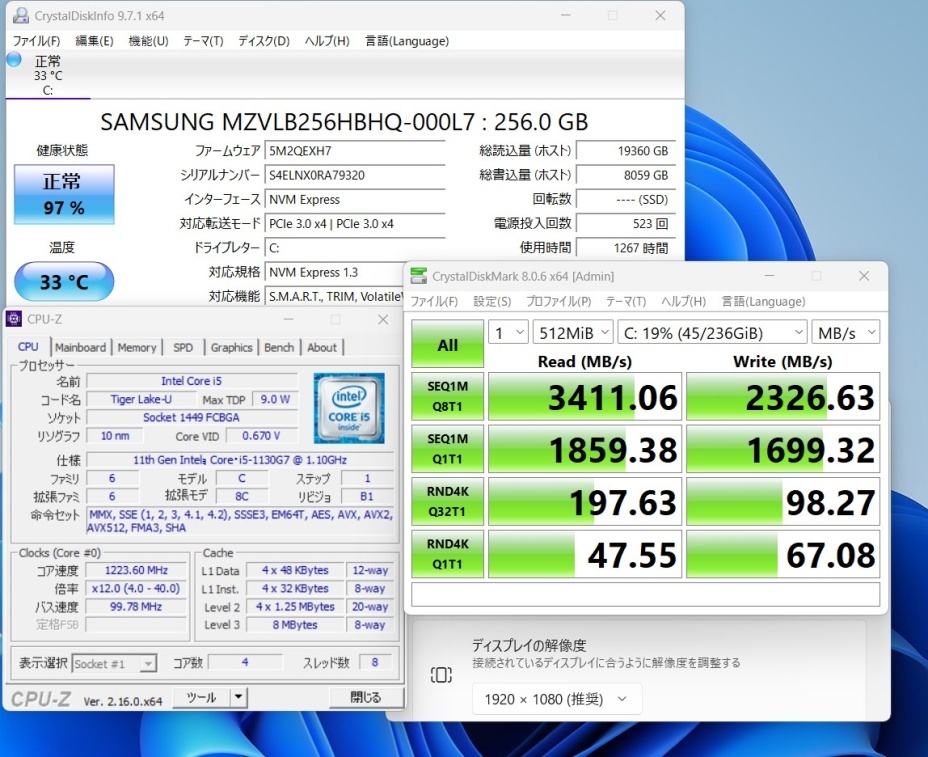This screenshot has width=928, height=757.
Task: Click the 33 °C temperature indicator
Action: [x=64, y=281]
